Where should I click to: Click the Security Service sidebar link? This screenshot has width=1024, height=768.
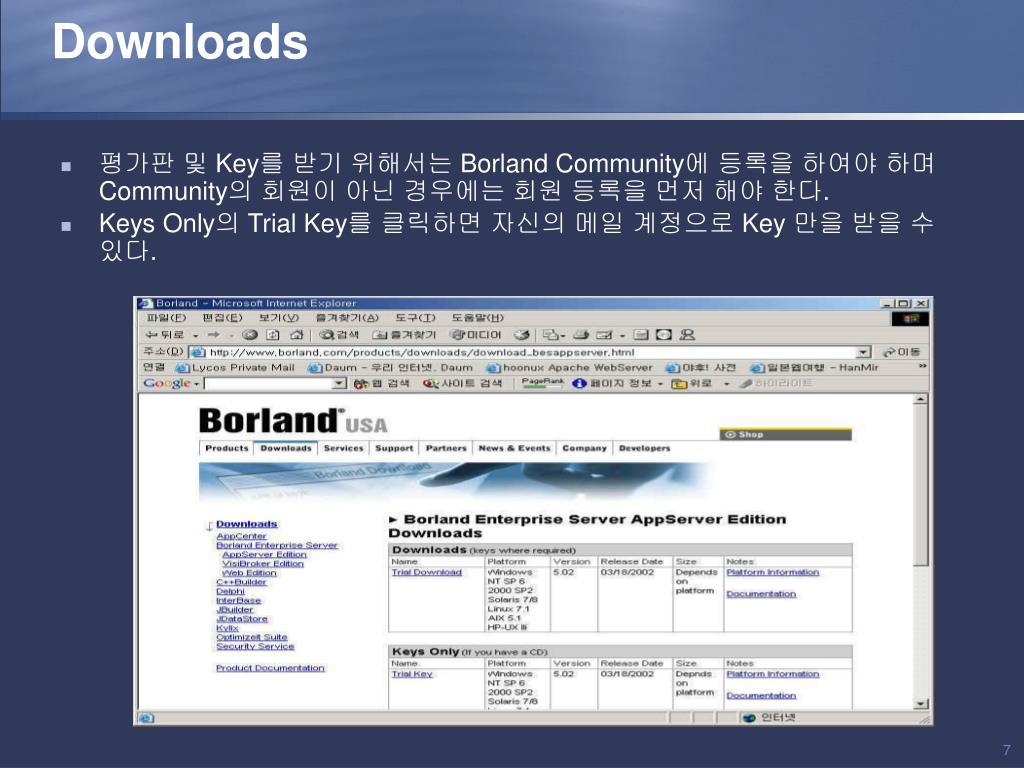[x=255, y=646]
